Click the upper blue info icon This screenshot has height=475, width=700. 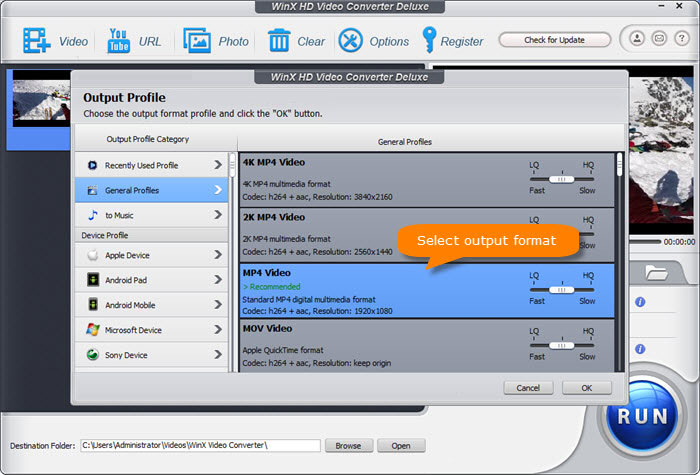pos(640,302)
